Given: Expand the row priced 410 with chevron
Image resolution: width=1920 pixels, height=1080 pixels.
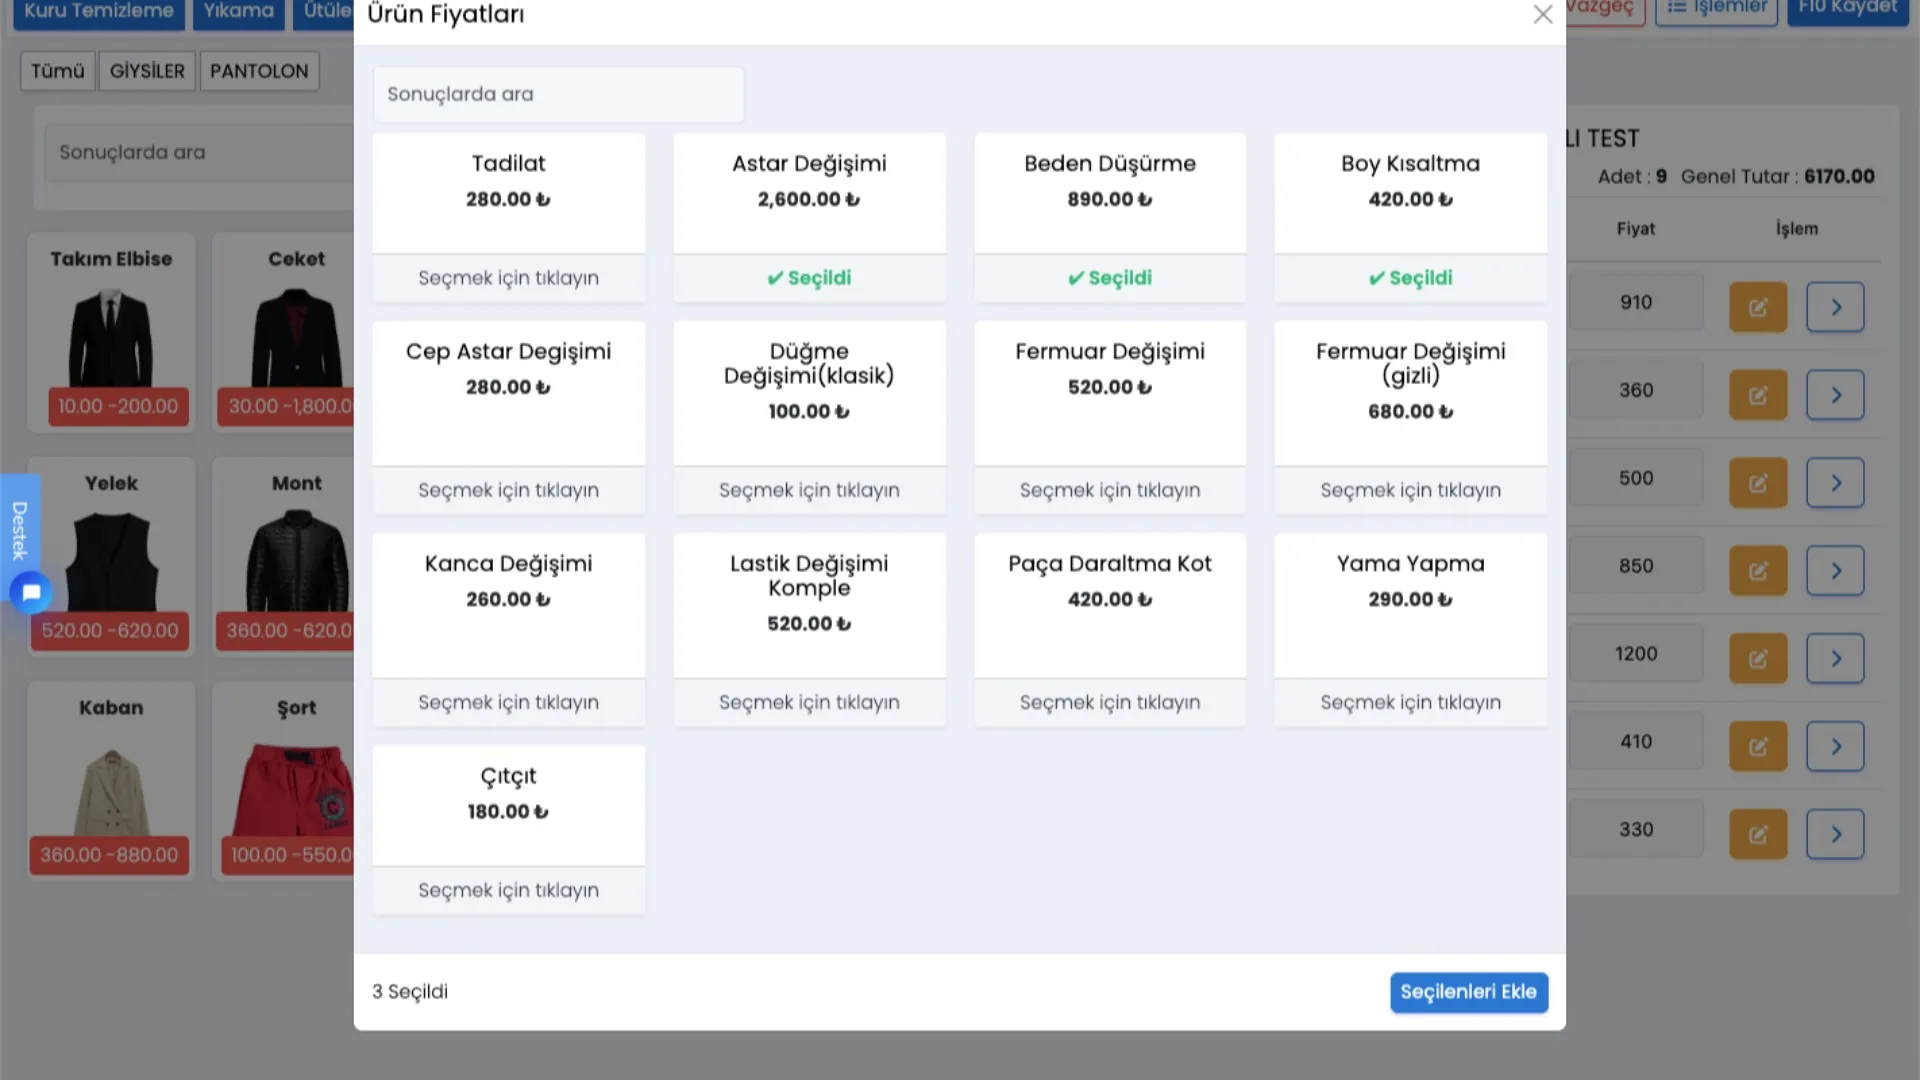Looking at the screenshot, I should (1834, 747).
